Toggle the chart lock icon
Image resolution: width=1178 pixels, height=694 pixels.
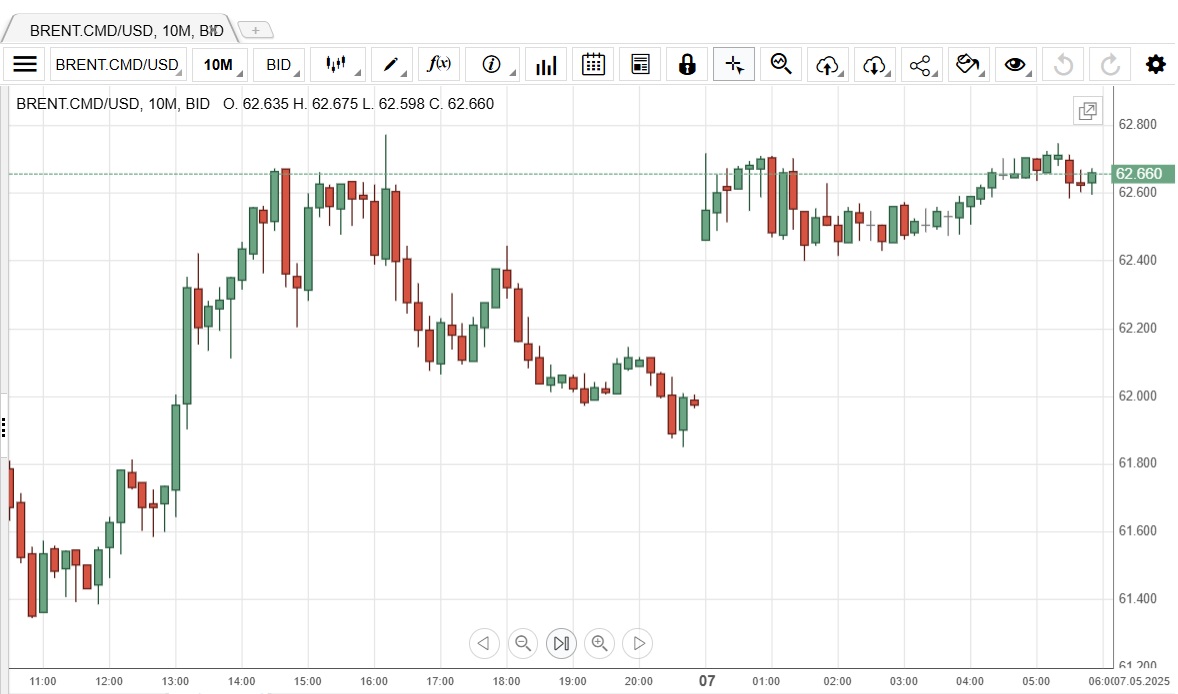[686, 65]
